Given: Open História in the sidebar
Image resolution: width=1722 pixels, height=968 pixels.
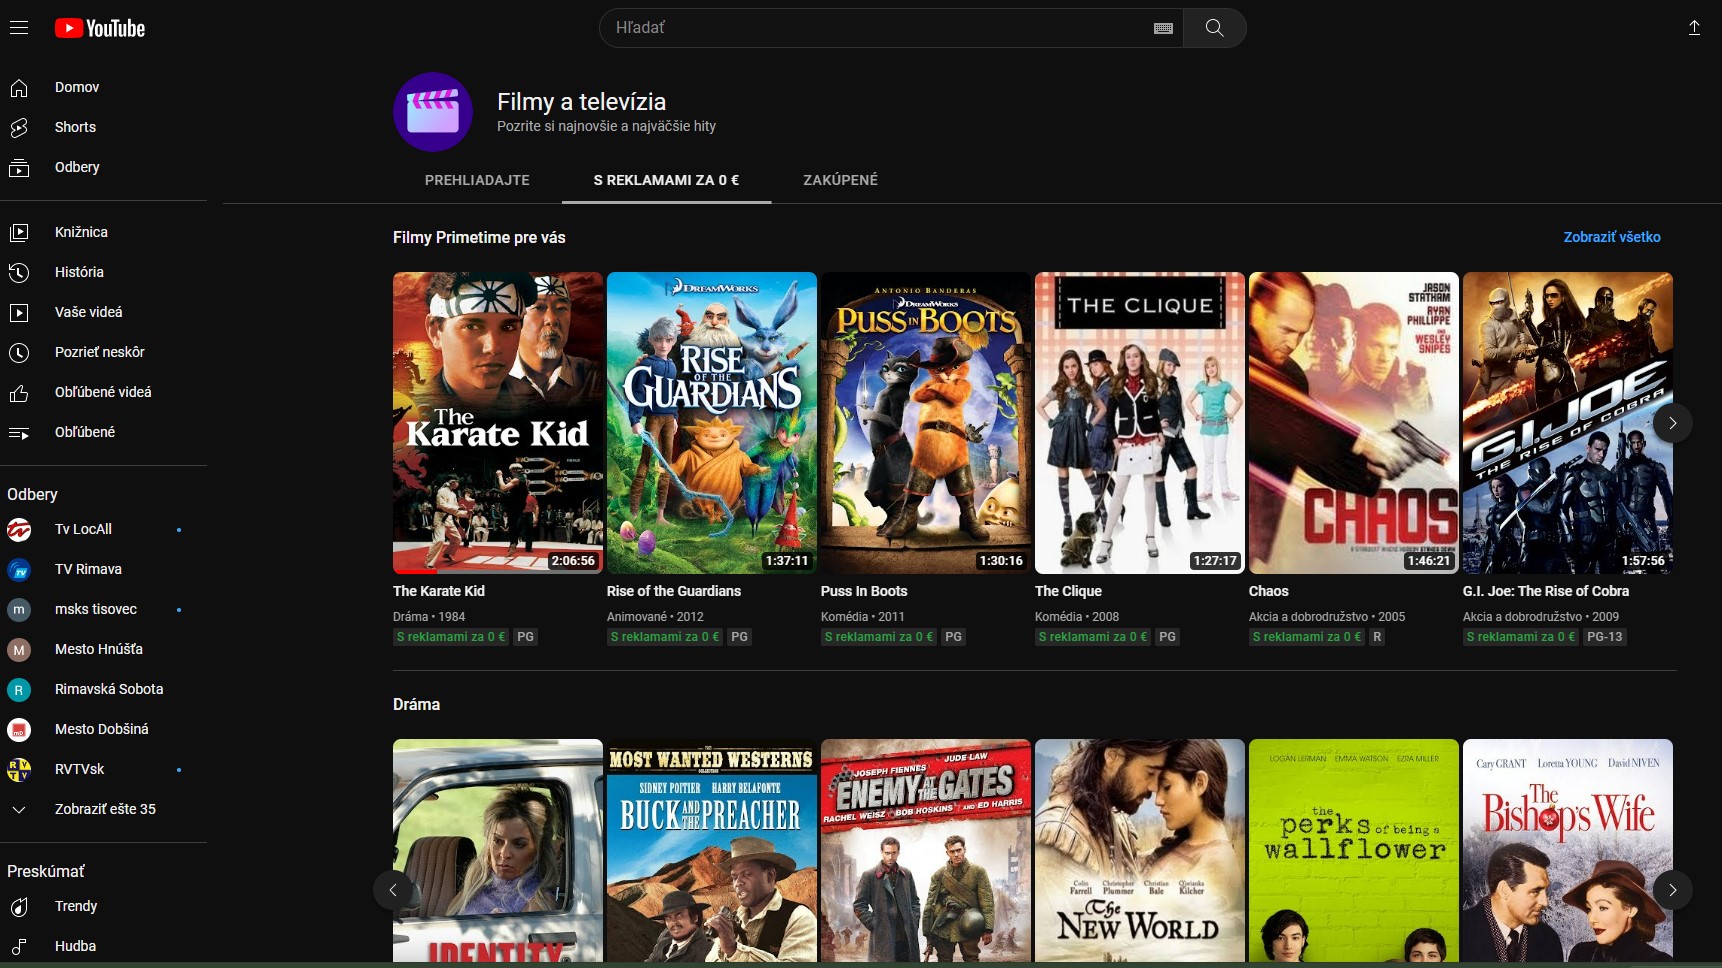Looking at the screenshot, I should tap(79, 272).
